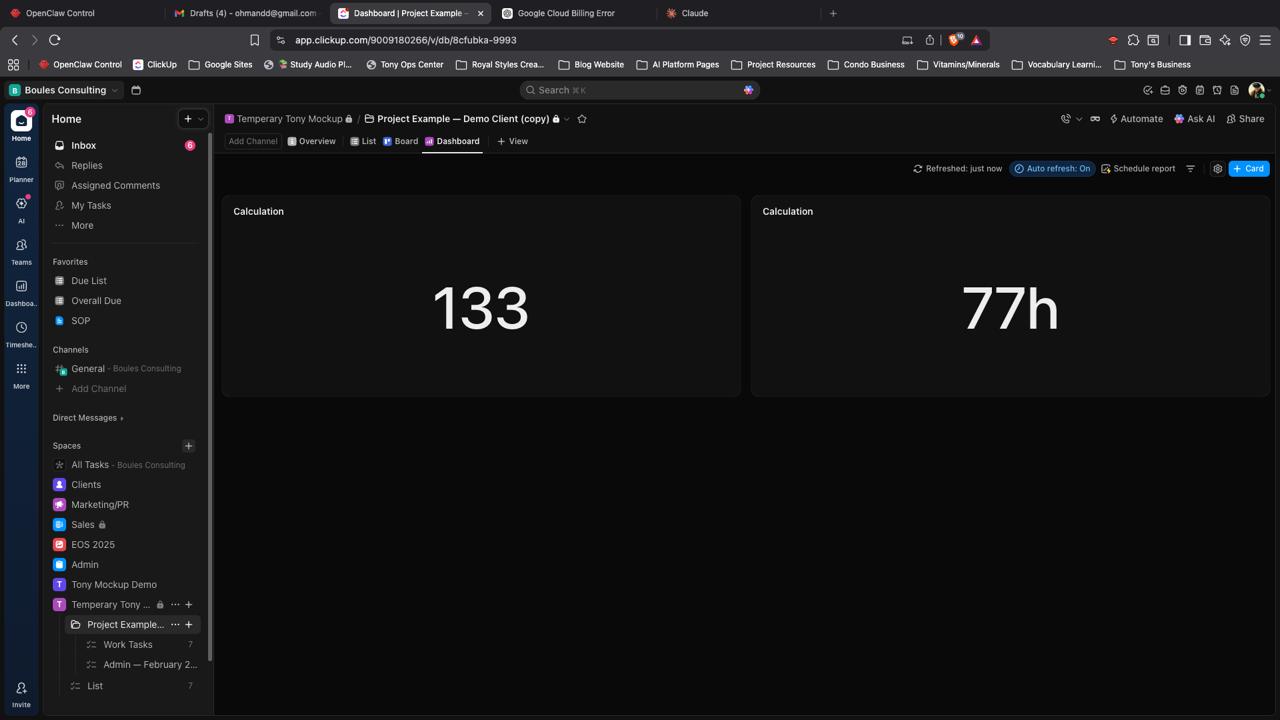Toggle Auto refresh off

1052,169
